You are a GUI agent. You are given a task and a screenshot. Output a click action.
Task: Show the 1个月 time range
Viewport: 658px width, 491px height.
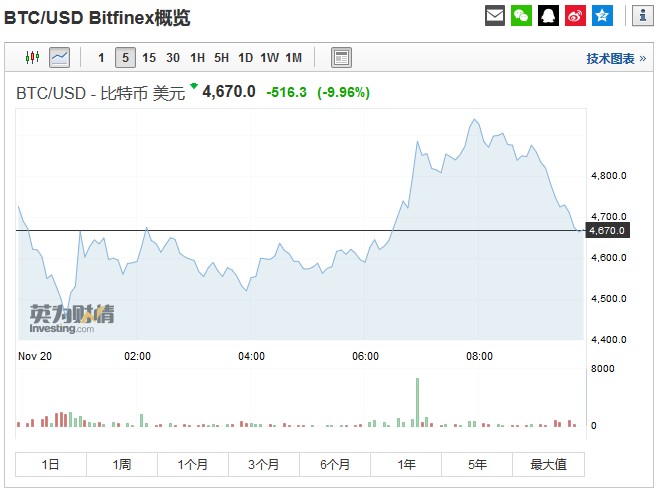coord(193,464)
